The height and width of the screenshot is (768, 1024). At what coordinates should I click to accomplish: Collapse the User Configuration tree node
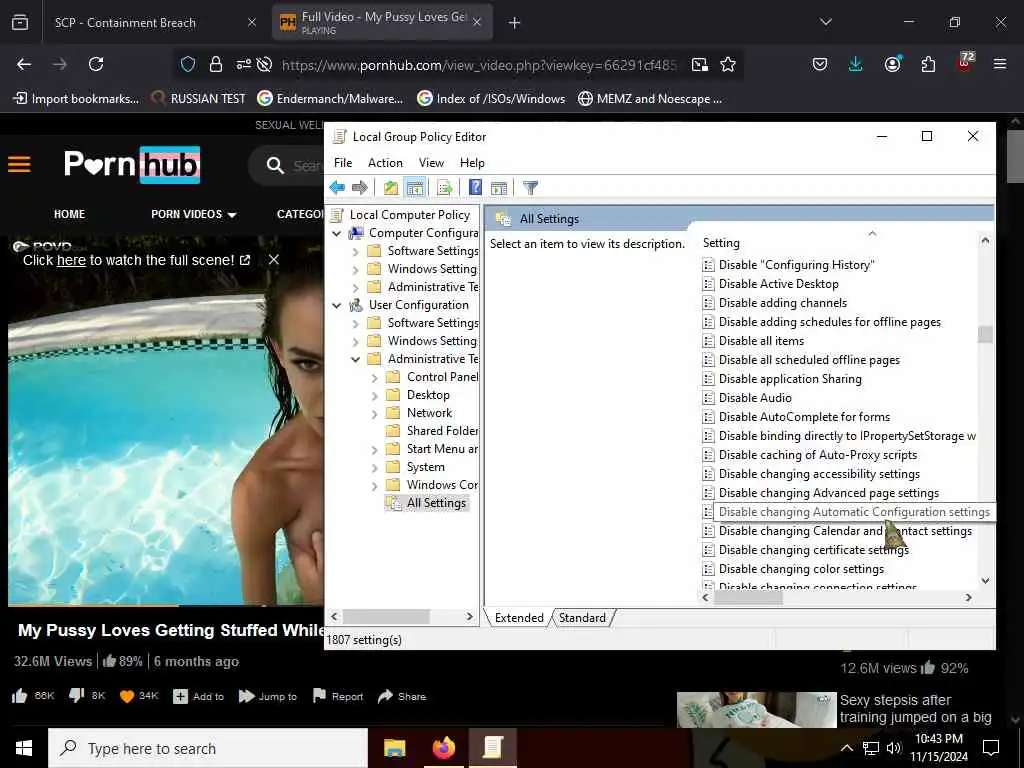pos(337,305)
